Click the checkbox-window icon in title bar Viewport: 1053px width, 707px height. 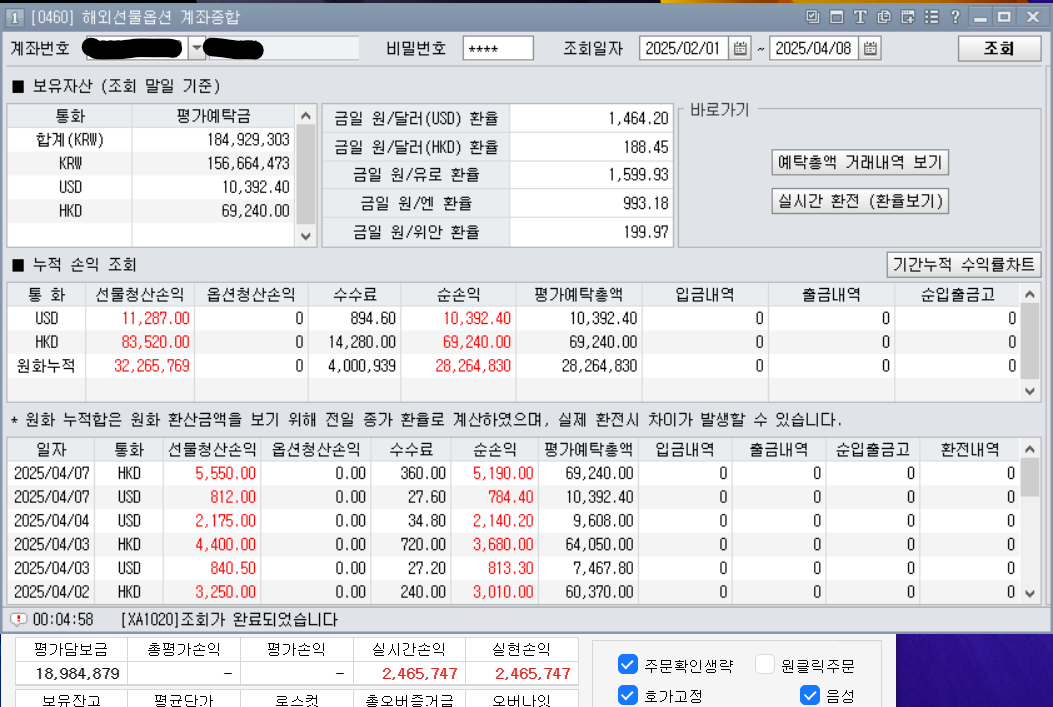tap(813, 17)
